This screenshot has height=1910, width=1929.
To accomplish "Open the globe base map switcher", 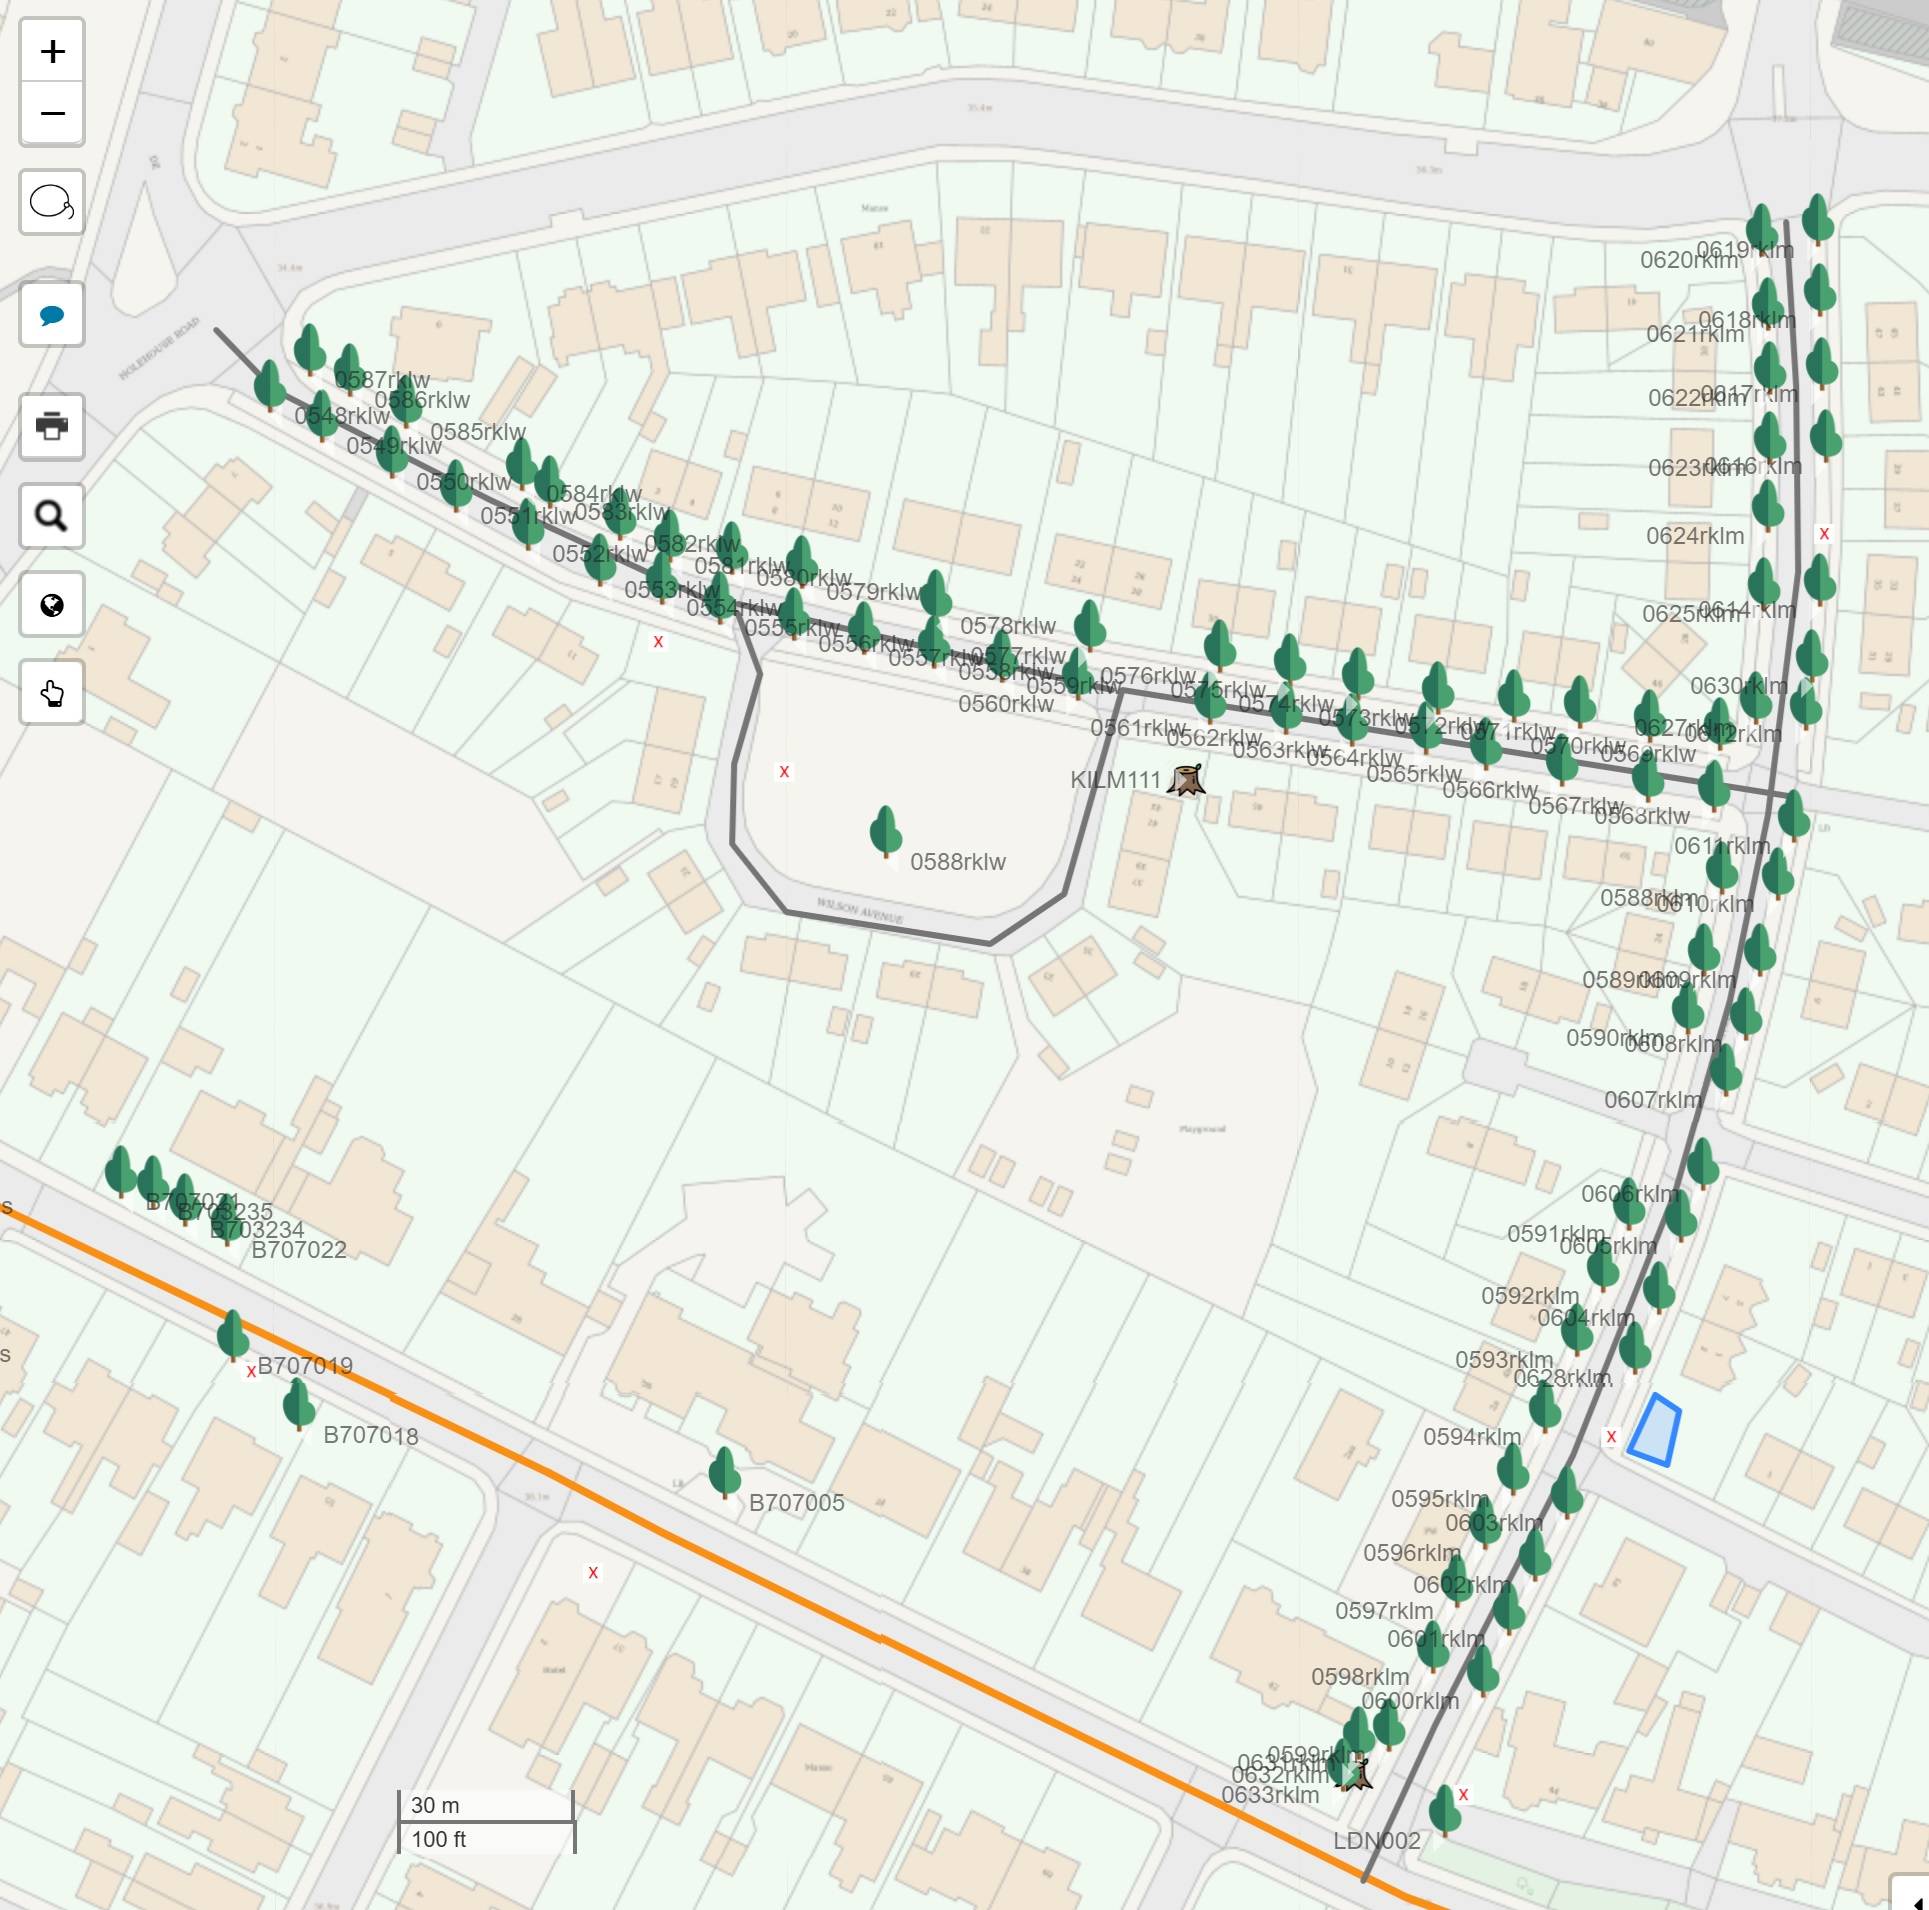I will (x=52, y=605).
